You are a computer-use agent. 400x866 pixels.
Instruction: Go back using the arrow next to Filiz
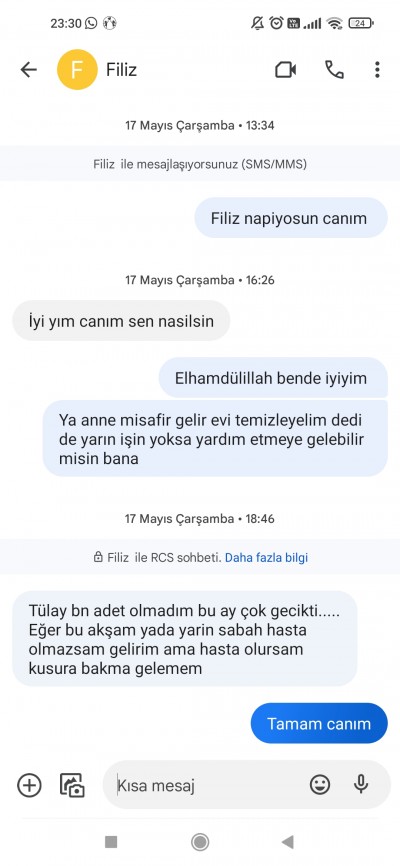28,70
